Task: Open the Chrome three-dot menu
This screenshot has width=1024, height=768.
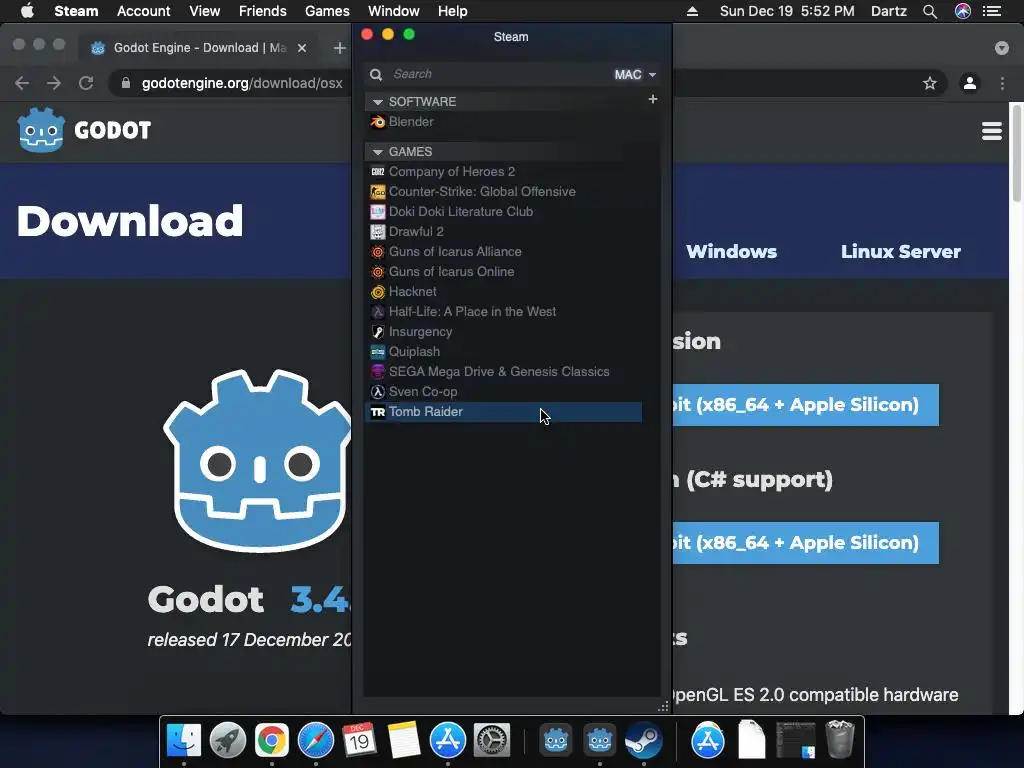Action: point(1002,83)
